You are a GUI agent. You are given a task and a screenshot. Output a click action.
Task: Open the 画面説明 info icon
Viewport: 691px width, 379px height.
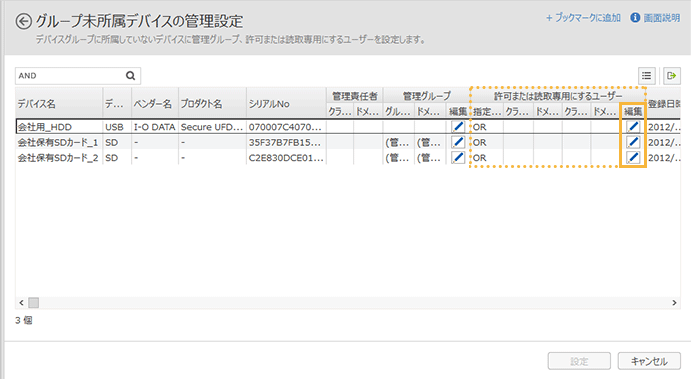pos(635,18)
